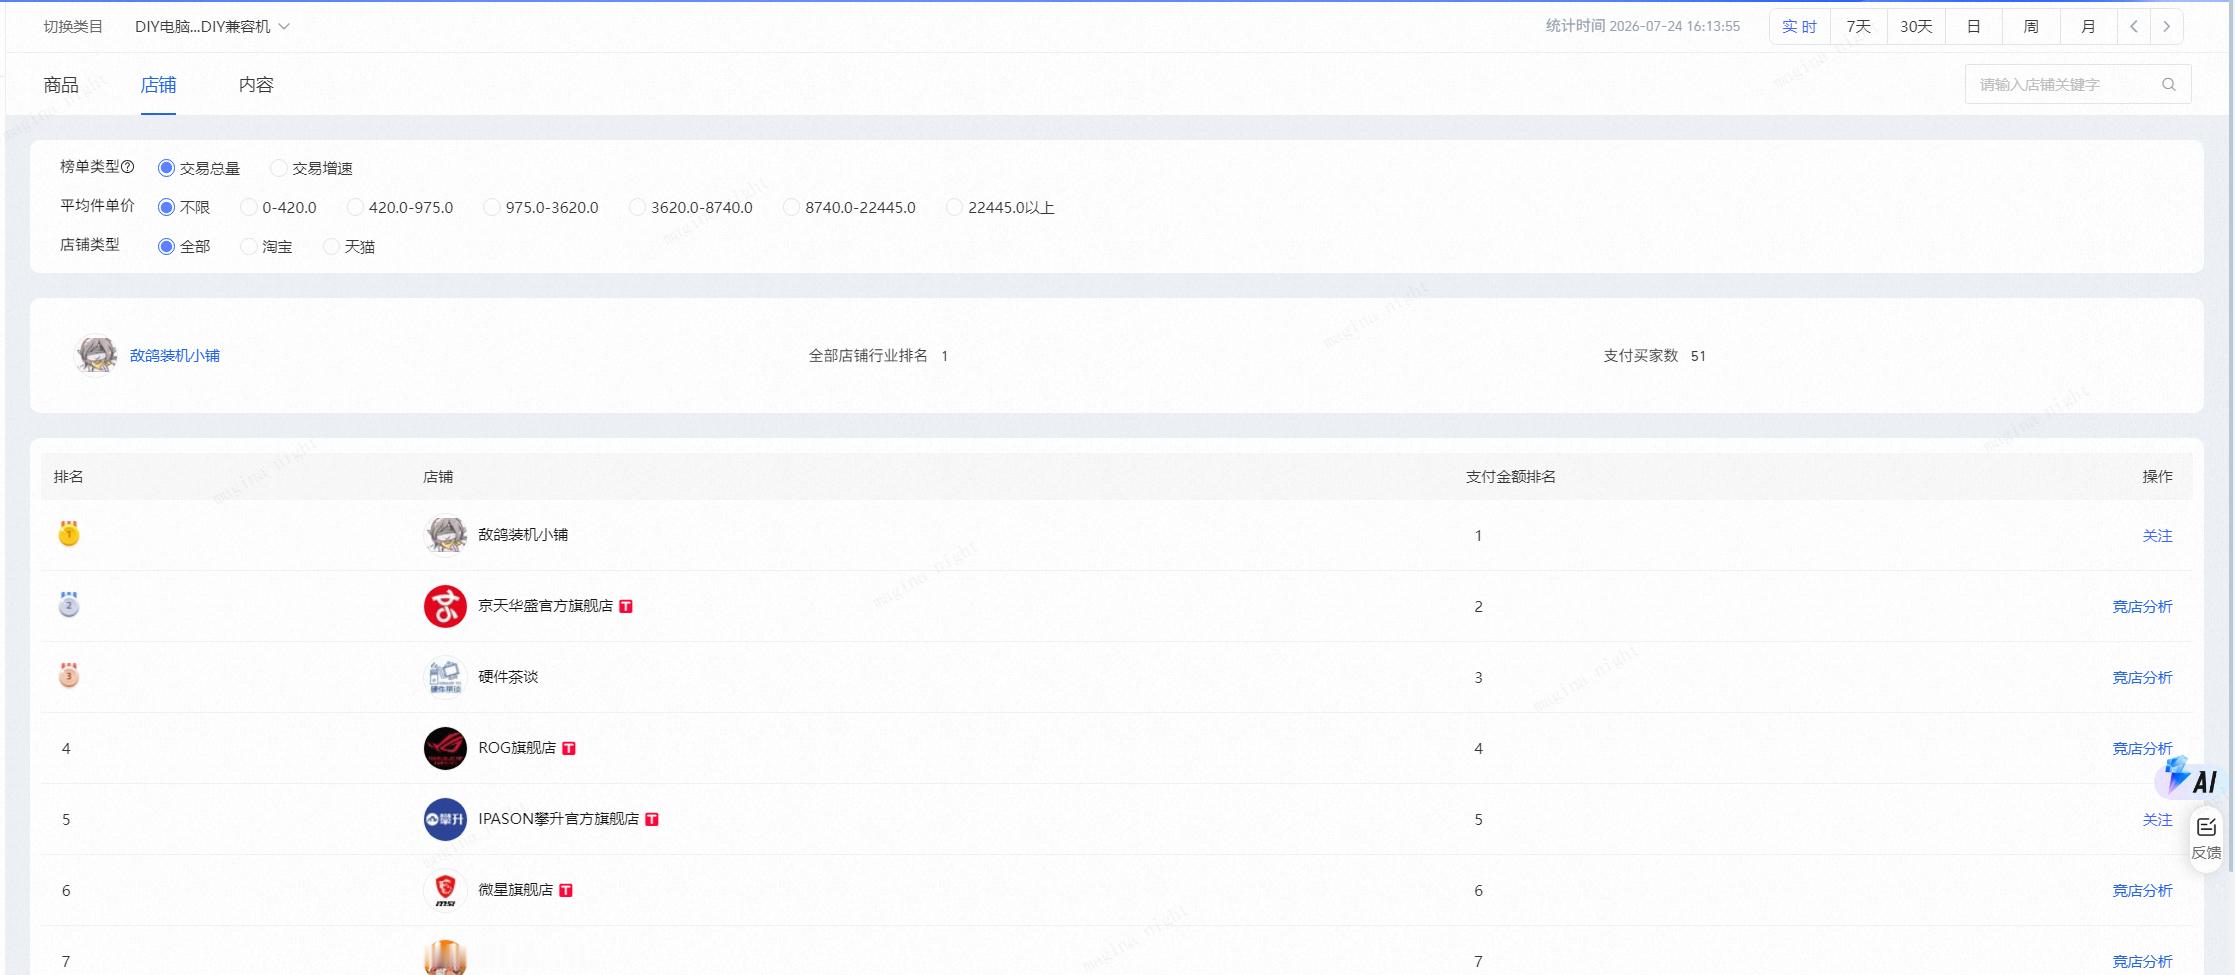
Task: Select 天猫 store type radio
Action: [331, 246]
